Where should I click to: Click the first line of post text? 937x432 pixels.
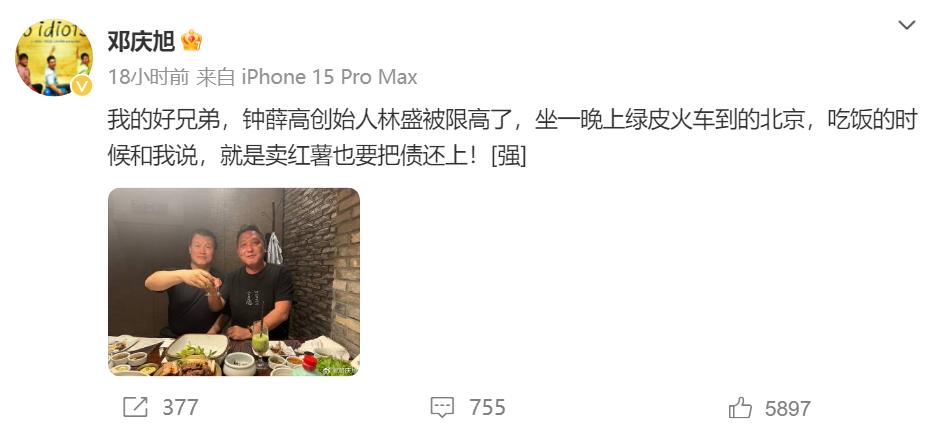tap(512, 121)
